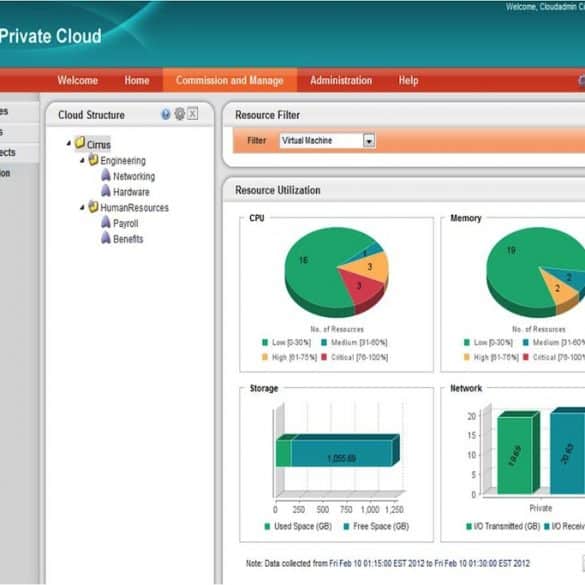This screenshot has height=585, width=585.
Task: Open help icon in Cloud Structure panel
Action: click(166, 114)
